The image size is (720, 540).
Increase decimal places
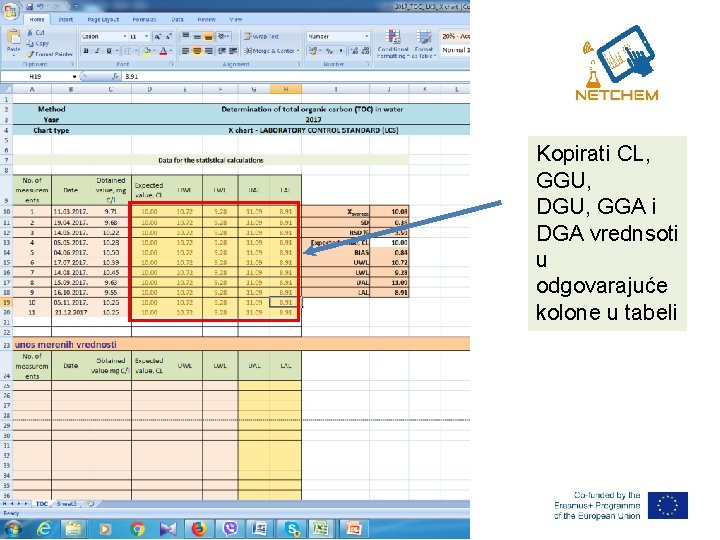pyautogui.click(x=354, y=51)
